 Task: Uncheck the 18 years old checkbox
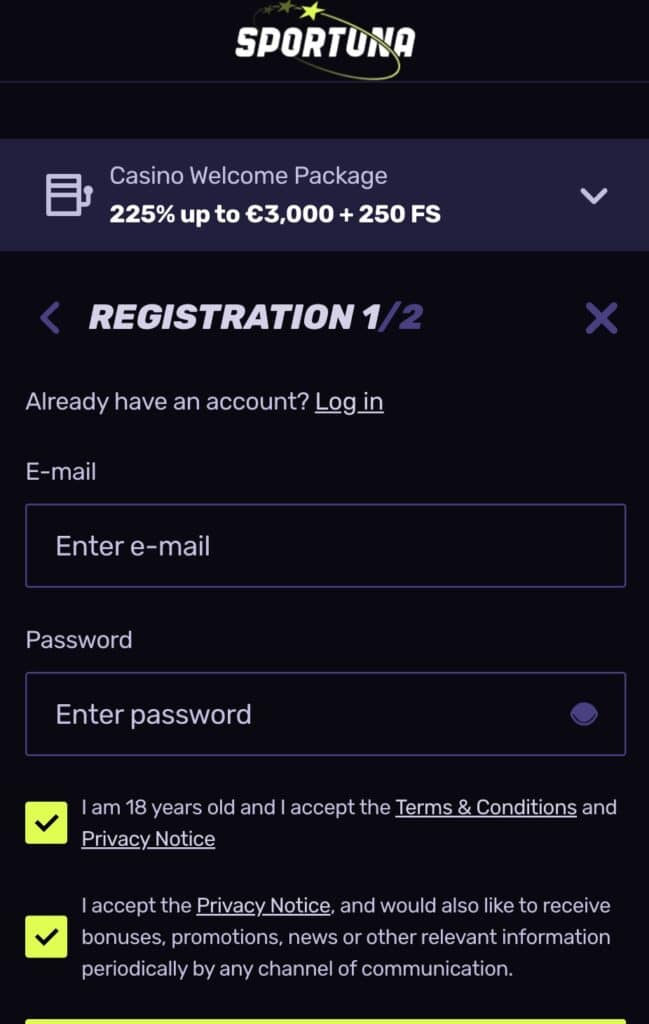coord(46,823)
